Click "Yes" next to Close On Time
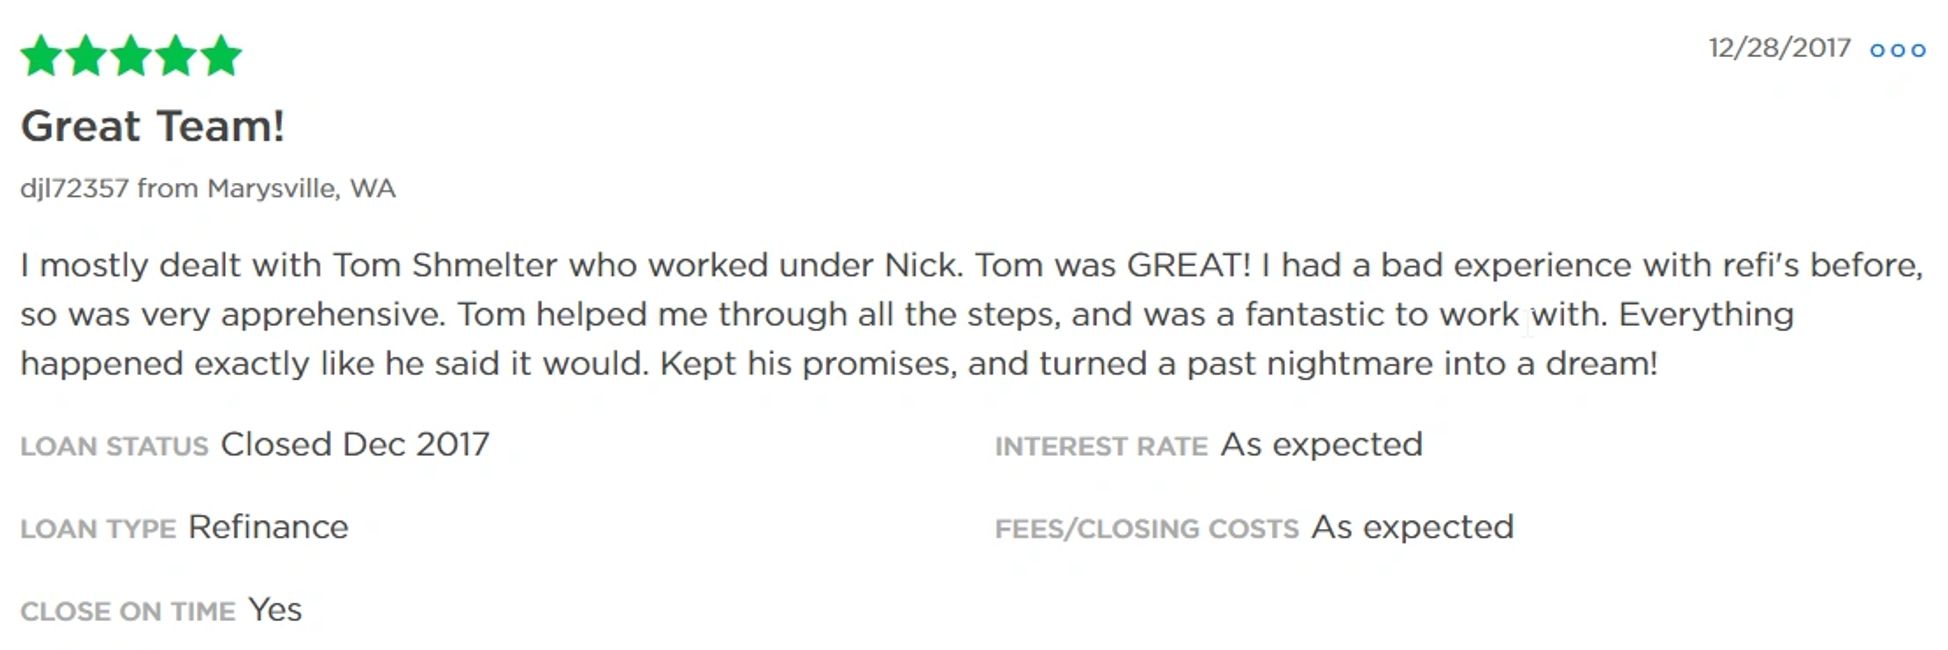 [275, 610]
